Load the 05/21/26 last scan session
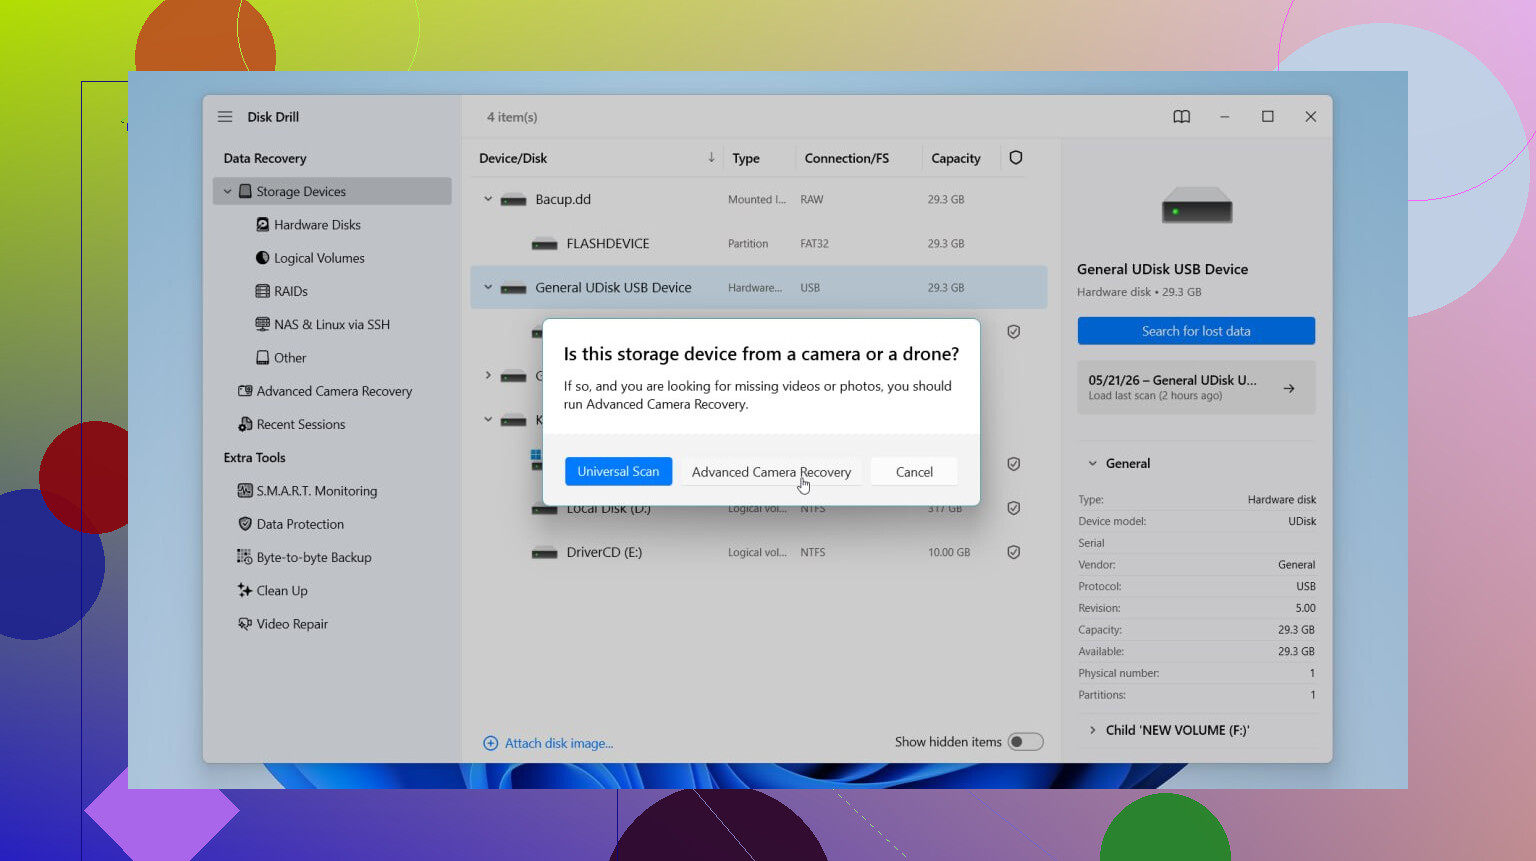Viewport: 1536px width, 861px height. (1196, 387)
